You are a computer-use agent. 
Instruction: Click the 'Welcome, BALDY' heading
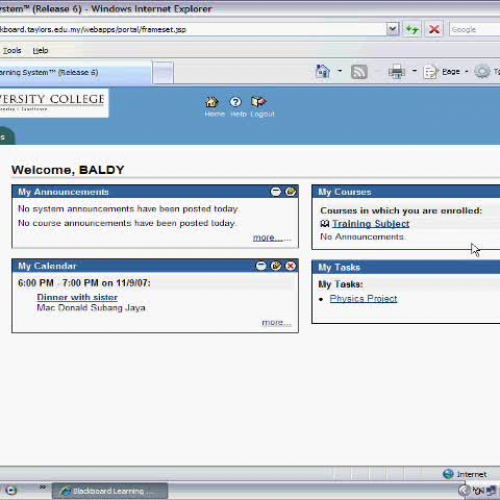click(x=68, y=170)
